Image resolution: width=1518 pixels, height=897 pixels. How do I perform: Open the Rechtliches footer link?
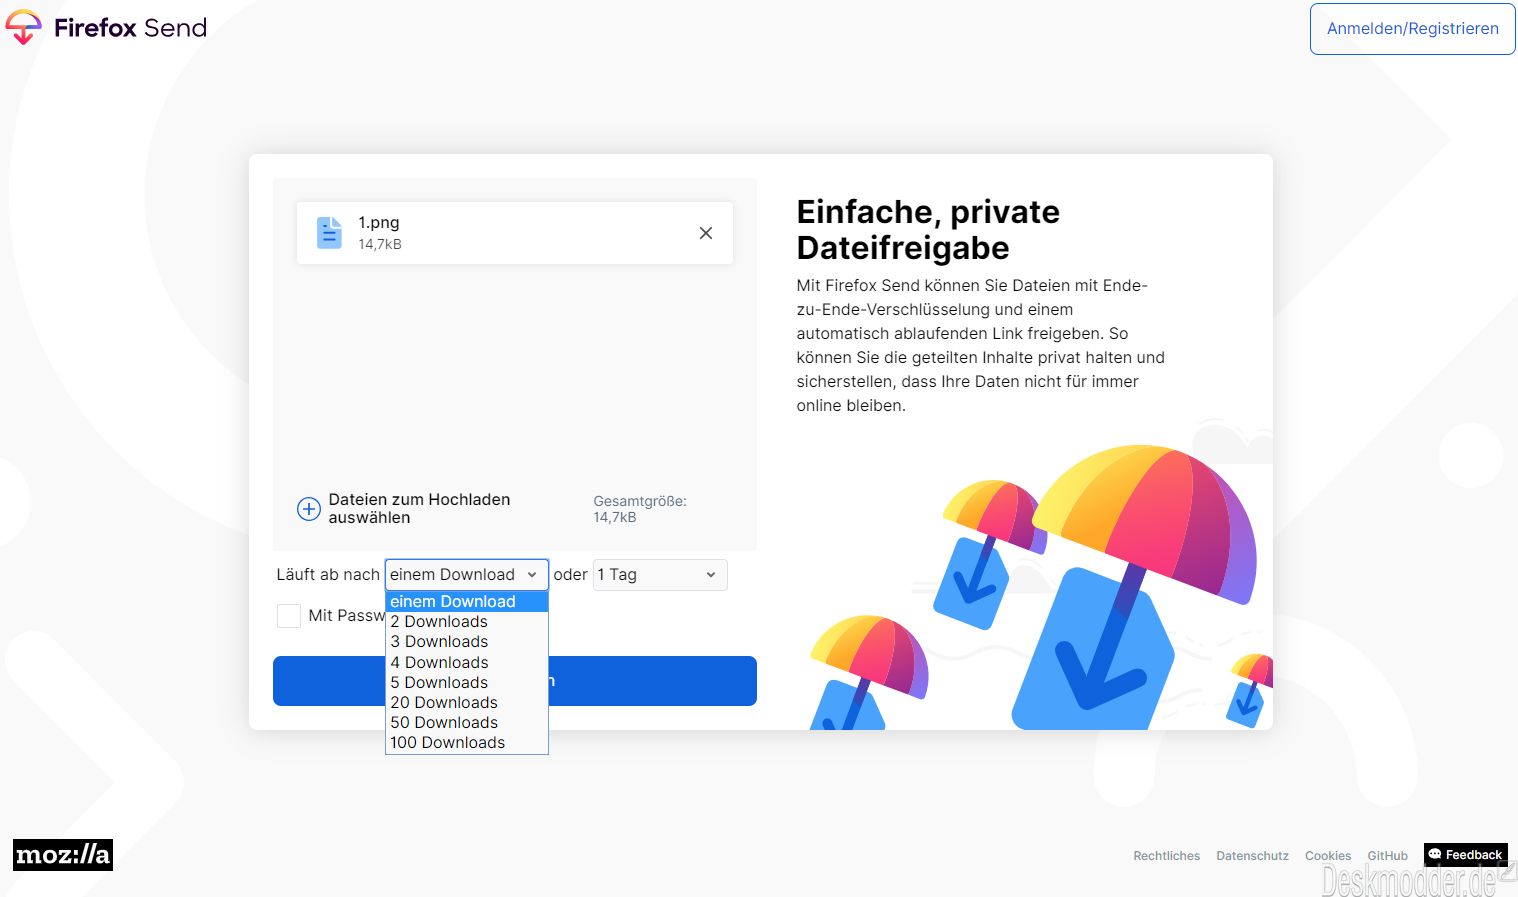coord(1166,856)
